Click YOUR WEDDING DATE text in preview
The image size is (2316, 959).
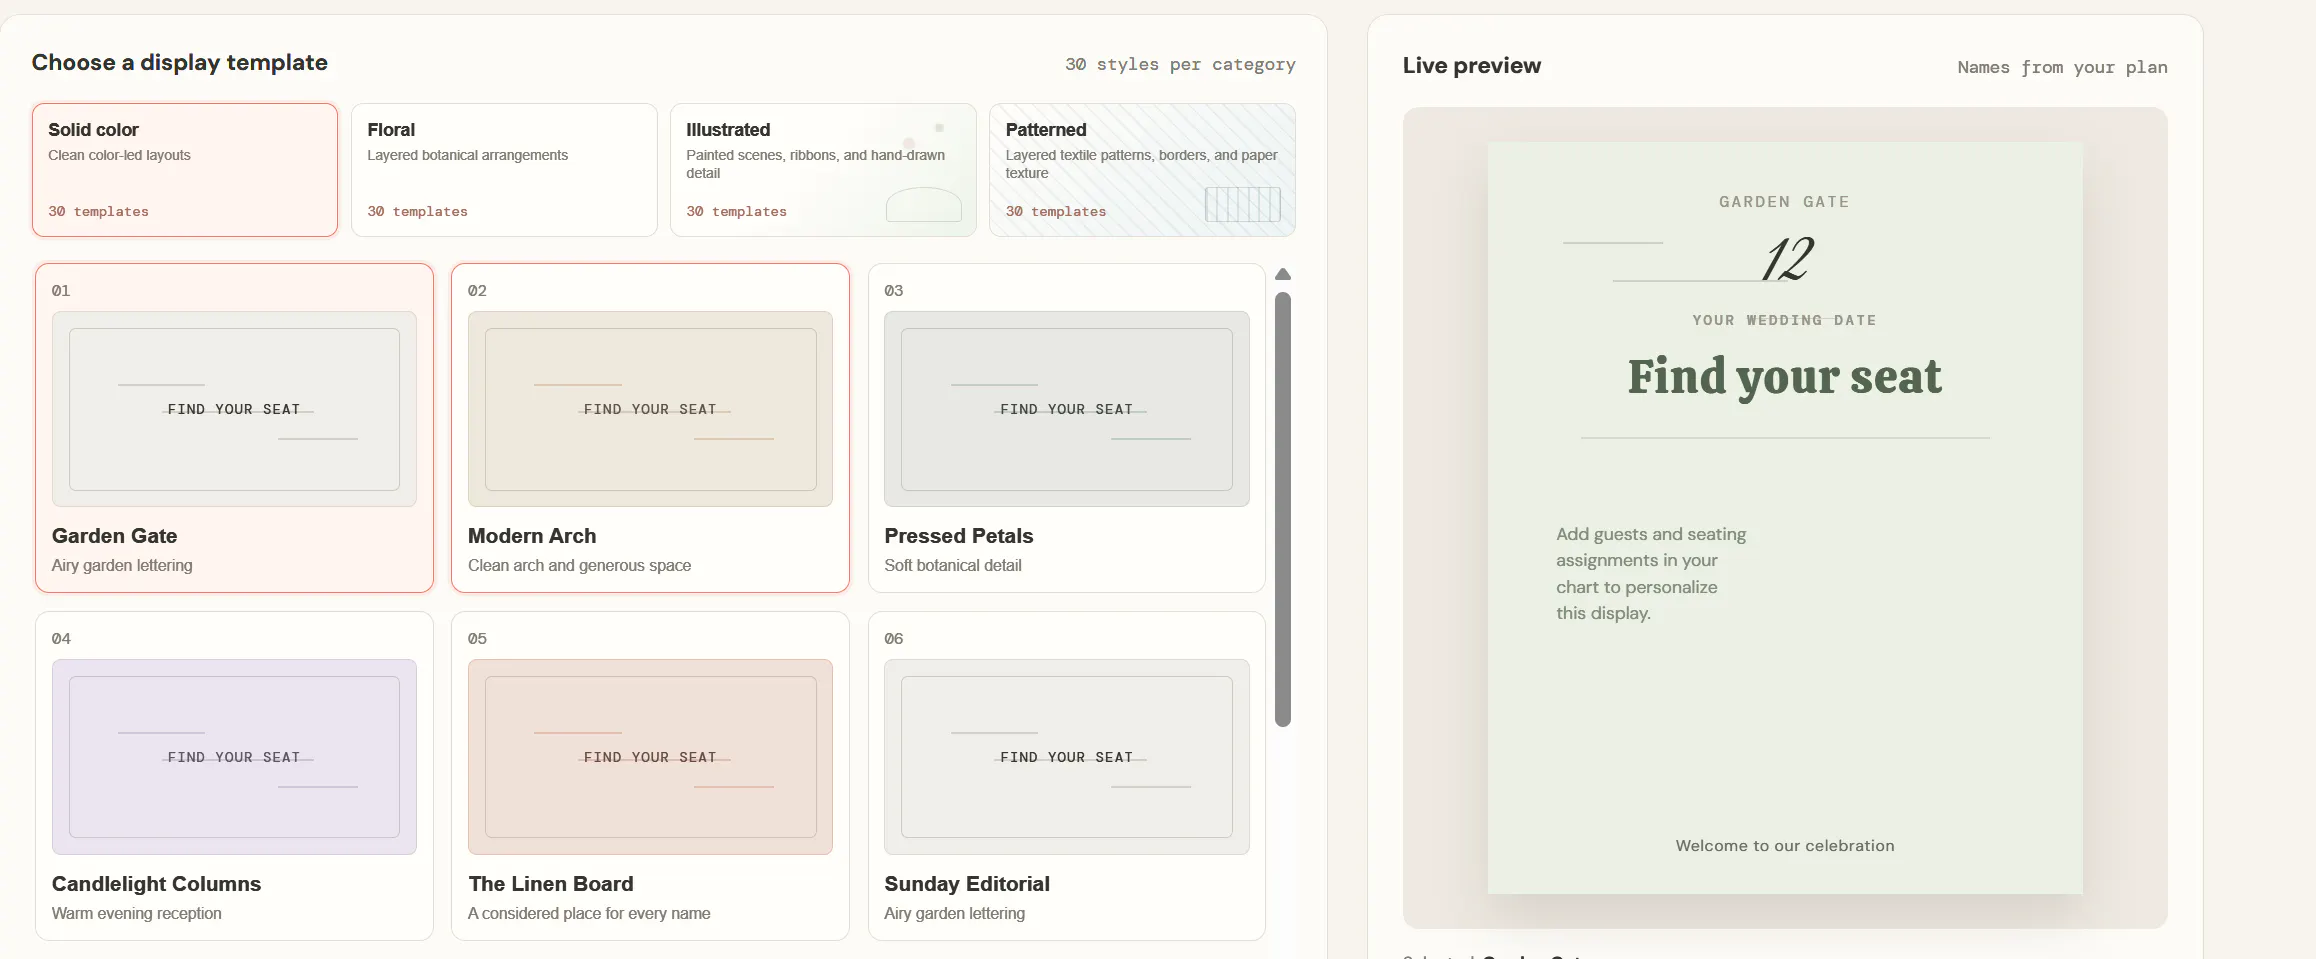1785,320
